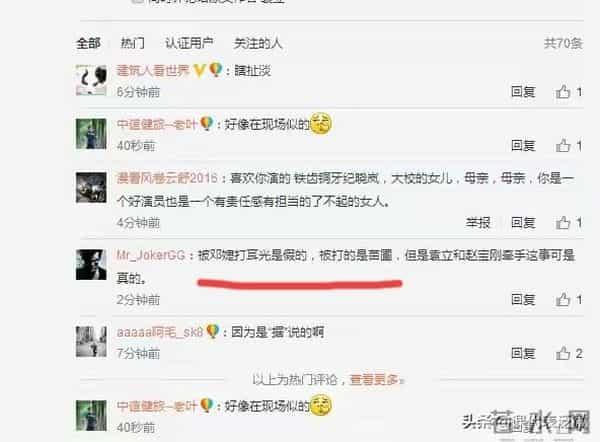Image resolution: width=600 pixels, height=442 pixels.
Task: Open 查看更多 to view more comments
Action: pyautogui.click(x=375, y=380)
